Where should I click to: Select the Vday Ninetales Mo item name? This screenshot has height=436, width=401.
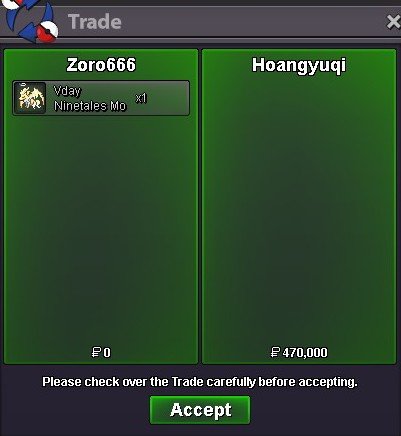(90, 98)
